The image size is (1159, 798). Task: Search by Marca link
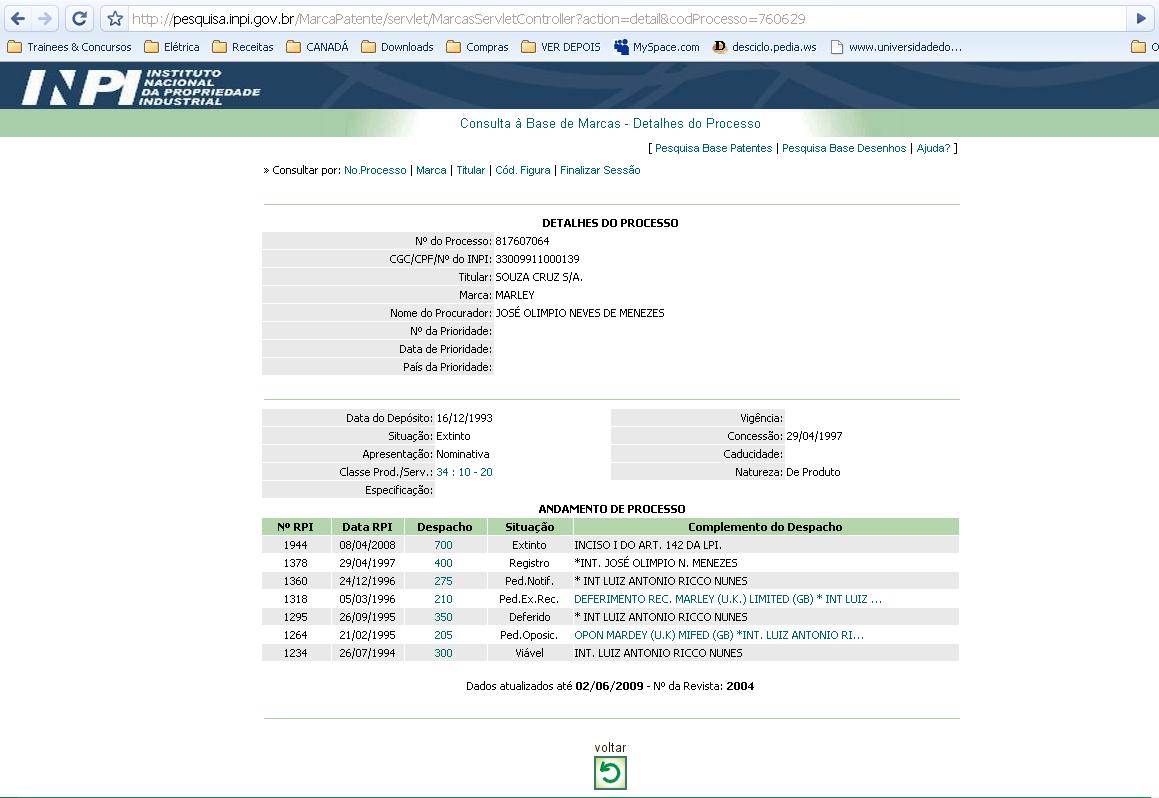[x=431, y=170]
